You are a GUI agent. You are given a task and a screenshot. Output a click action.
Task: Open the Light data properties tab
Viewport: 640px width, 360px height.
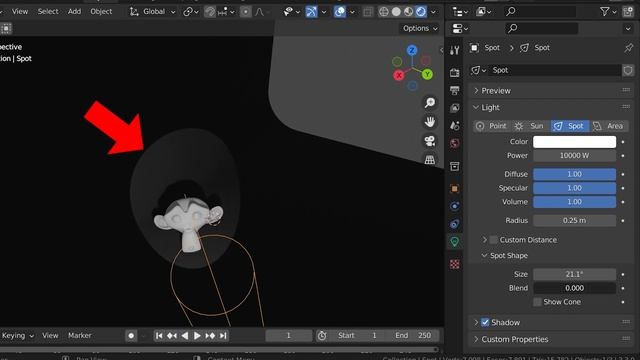(x=455, y=242)
